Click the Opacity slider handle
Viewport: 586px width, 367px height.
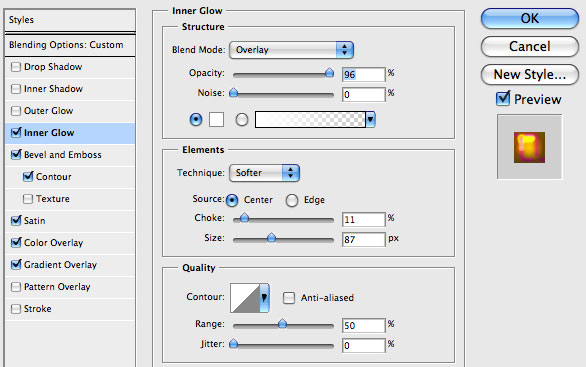[329, 73]
